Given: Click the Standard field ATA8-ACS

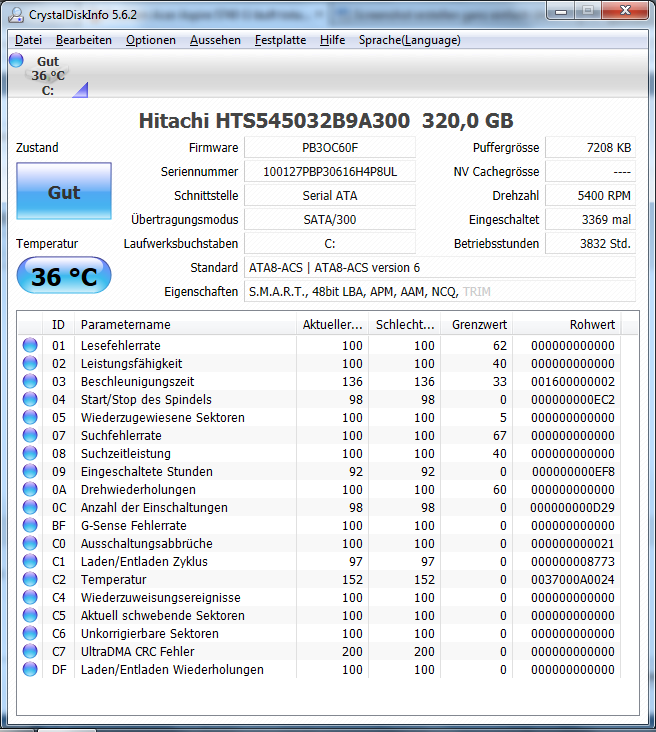Looking at the screenshot, I should pyautogui.click(x=440, y=267).
